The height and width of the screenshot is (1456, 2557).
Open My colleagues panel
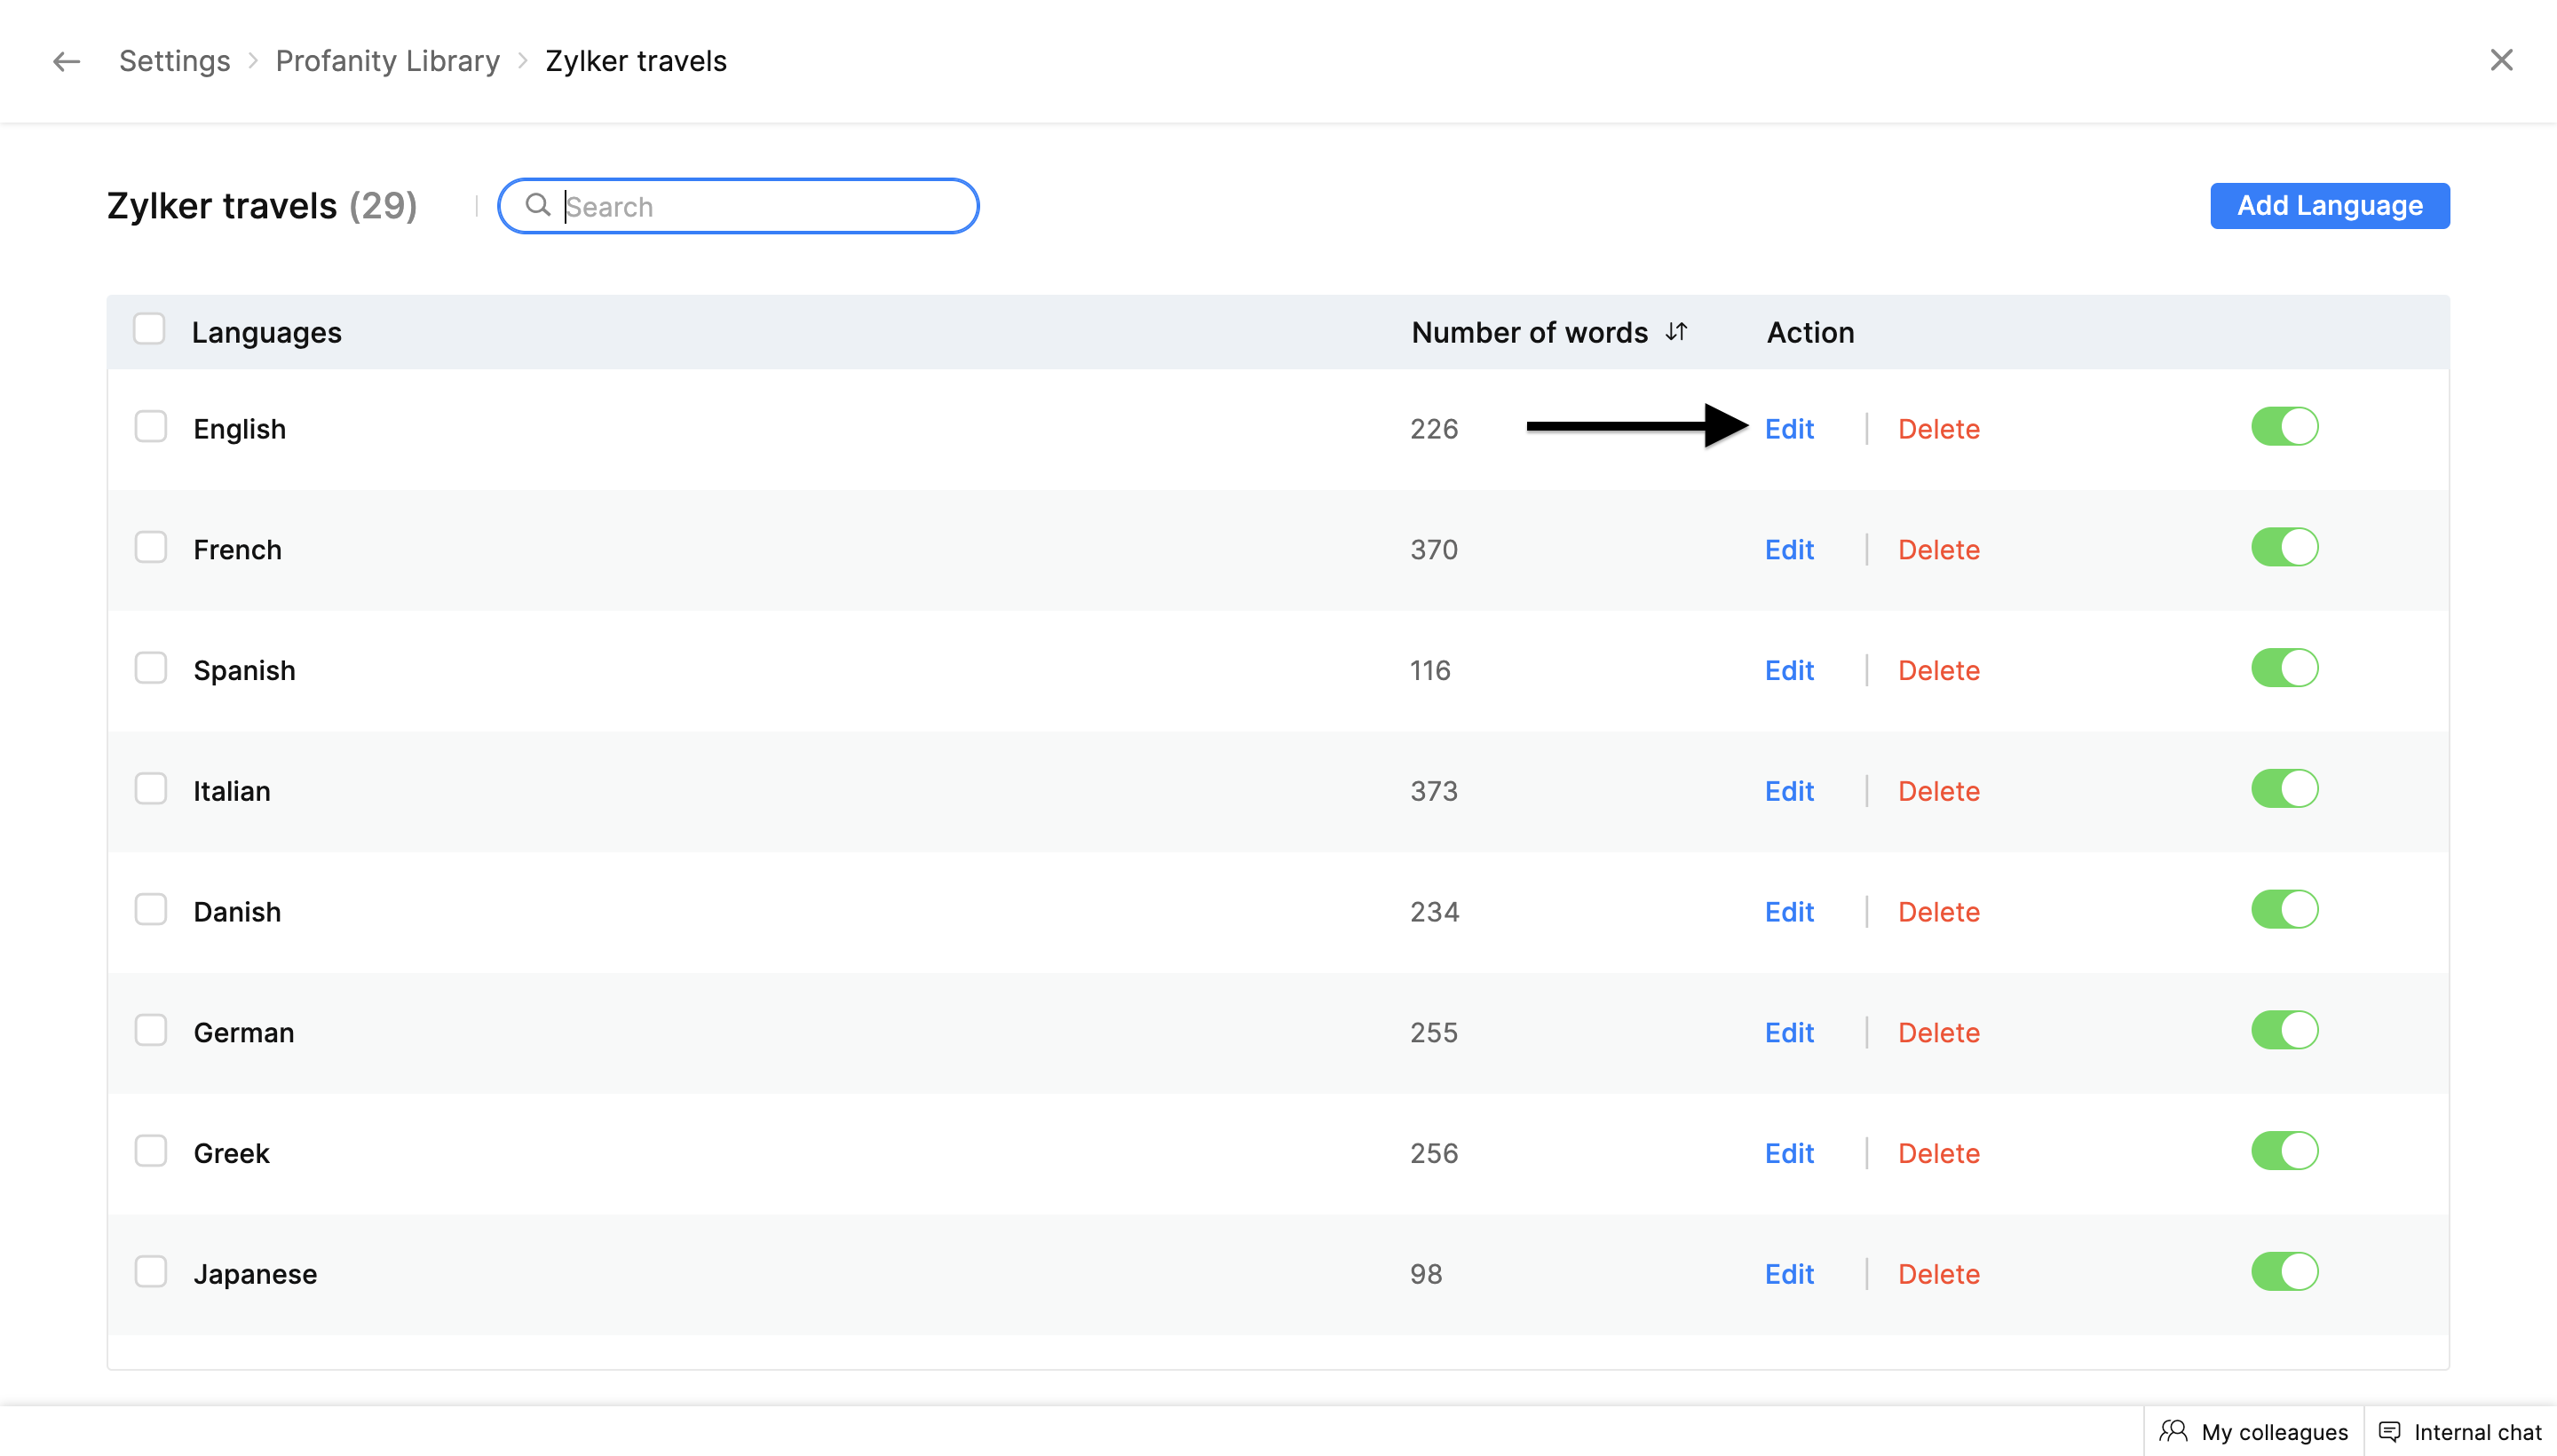pos(2254,1431)
